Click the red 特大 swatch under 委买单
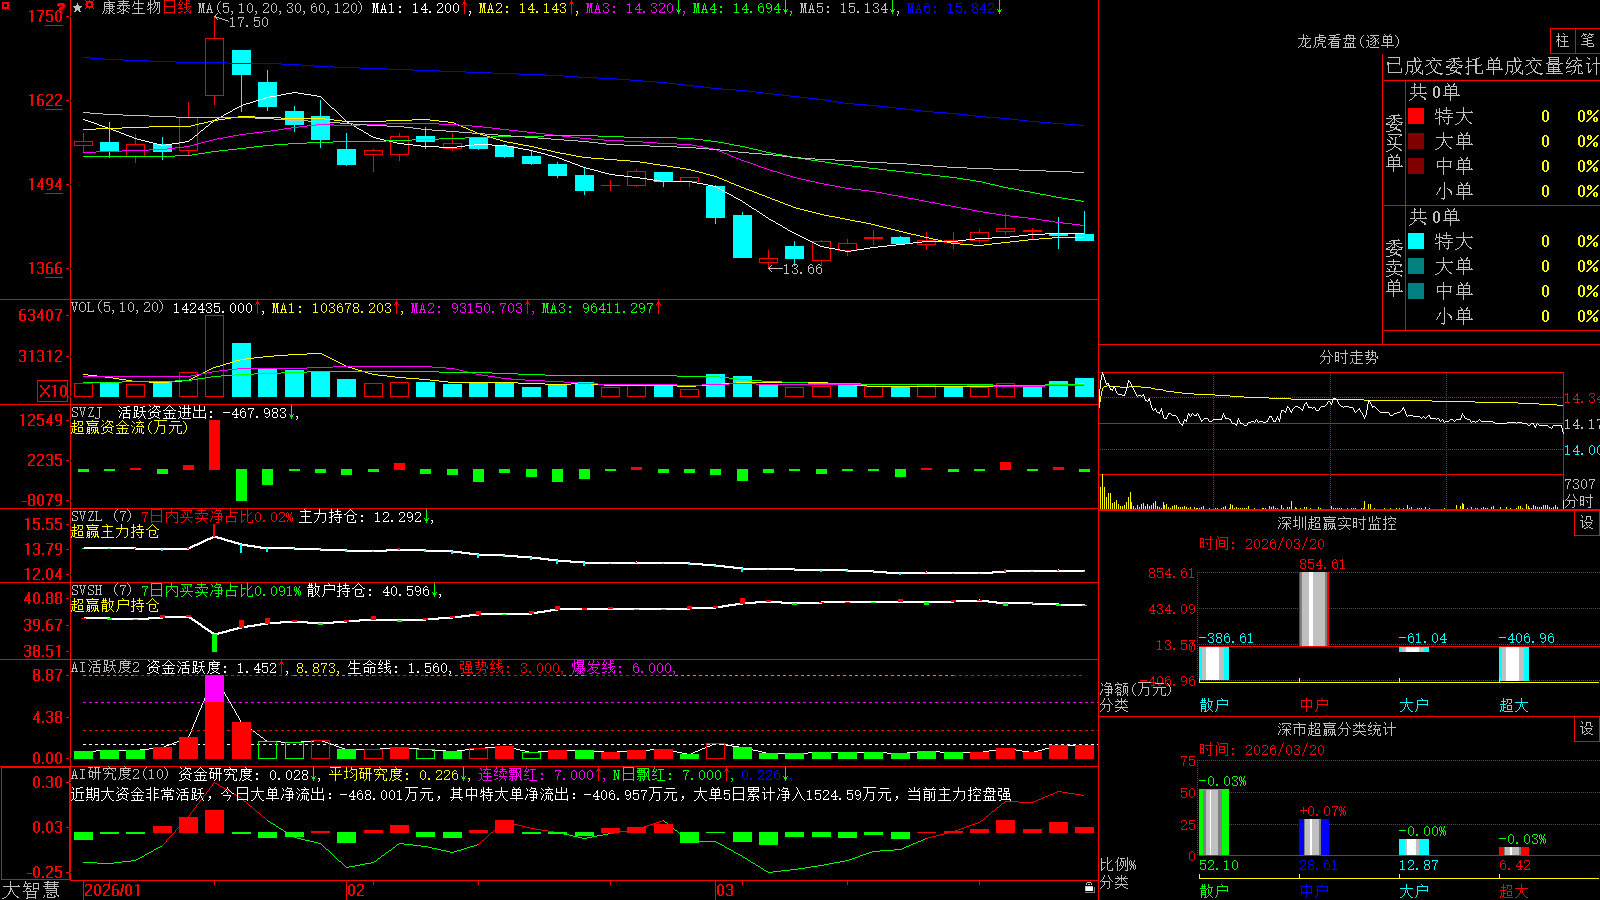Screen dimensions: 1600x900 [x=1416, y=116]
